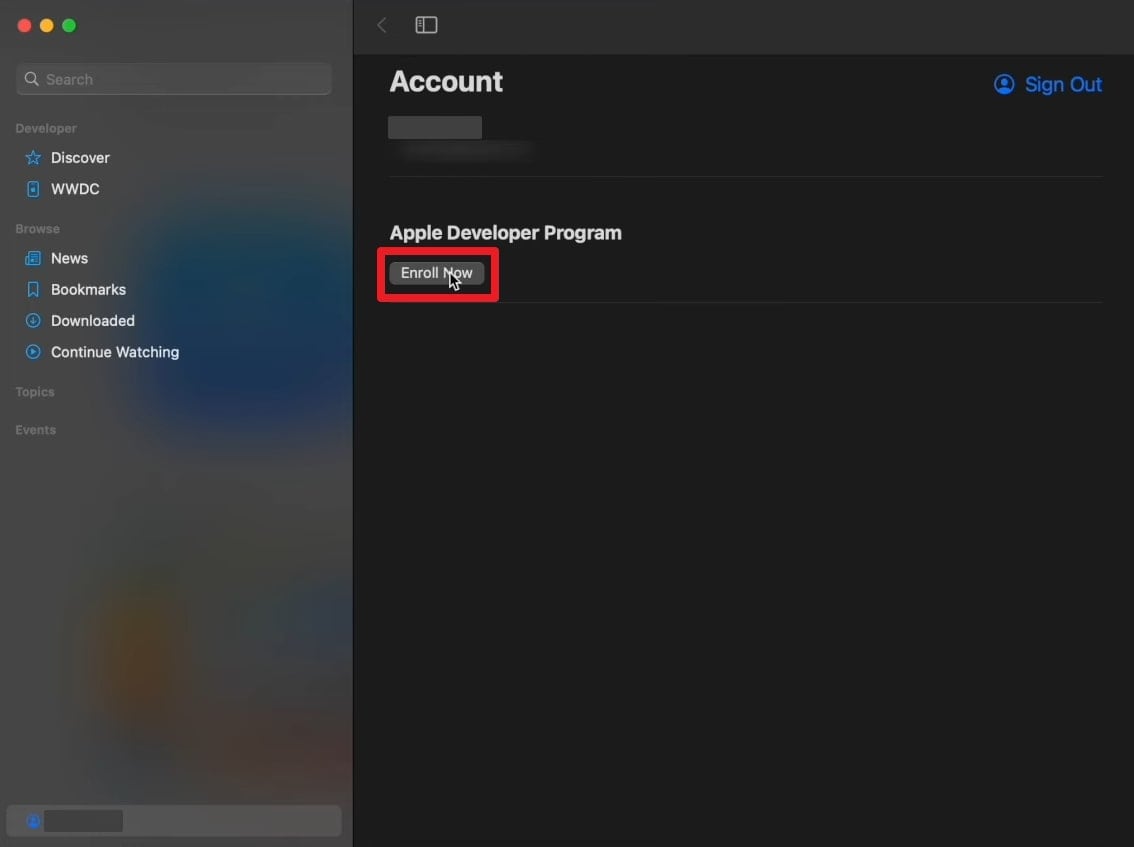Viewport: 1134px width, 847px height.
Task: Click the Bookmarks ribbon icon
Action: [x=33, y=289]
